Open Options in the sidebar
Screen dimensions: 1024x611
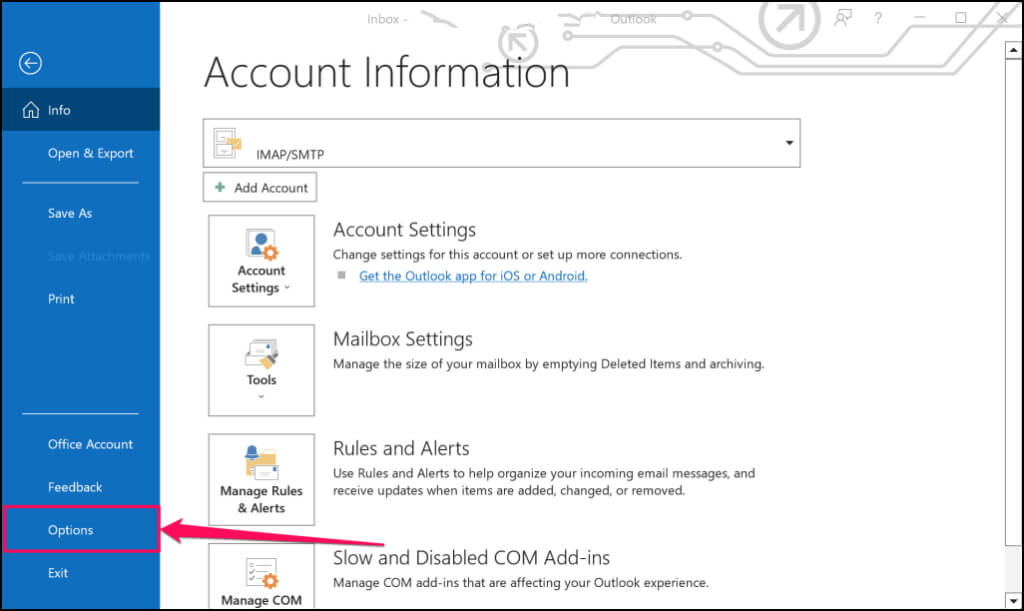71,530
